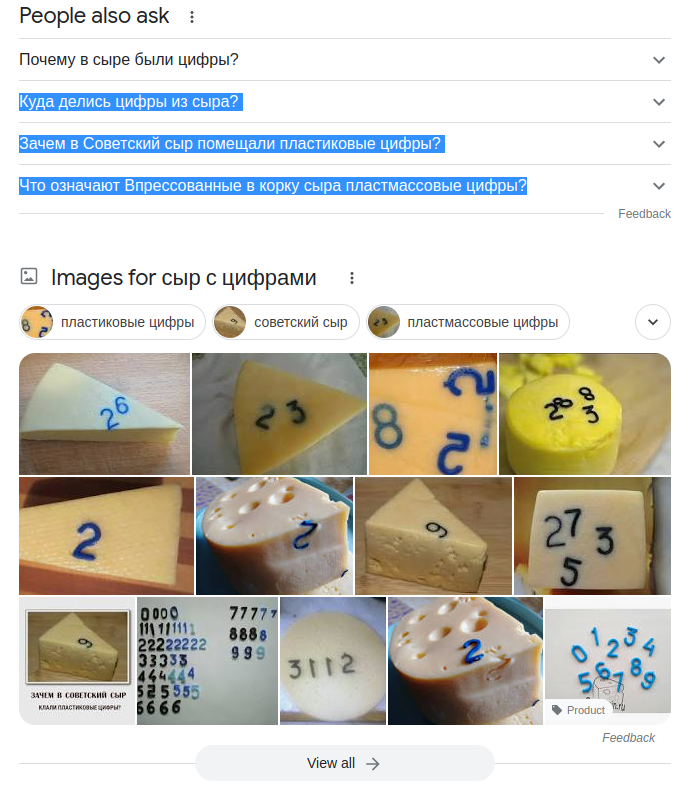Click the image icon beside Images heading

coord(29,276)
